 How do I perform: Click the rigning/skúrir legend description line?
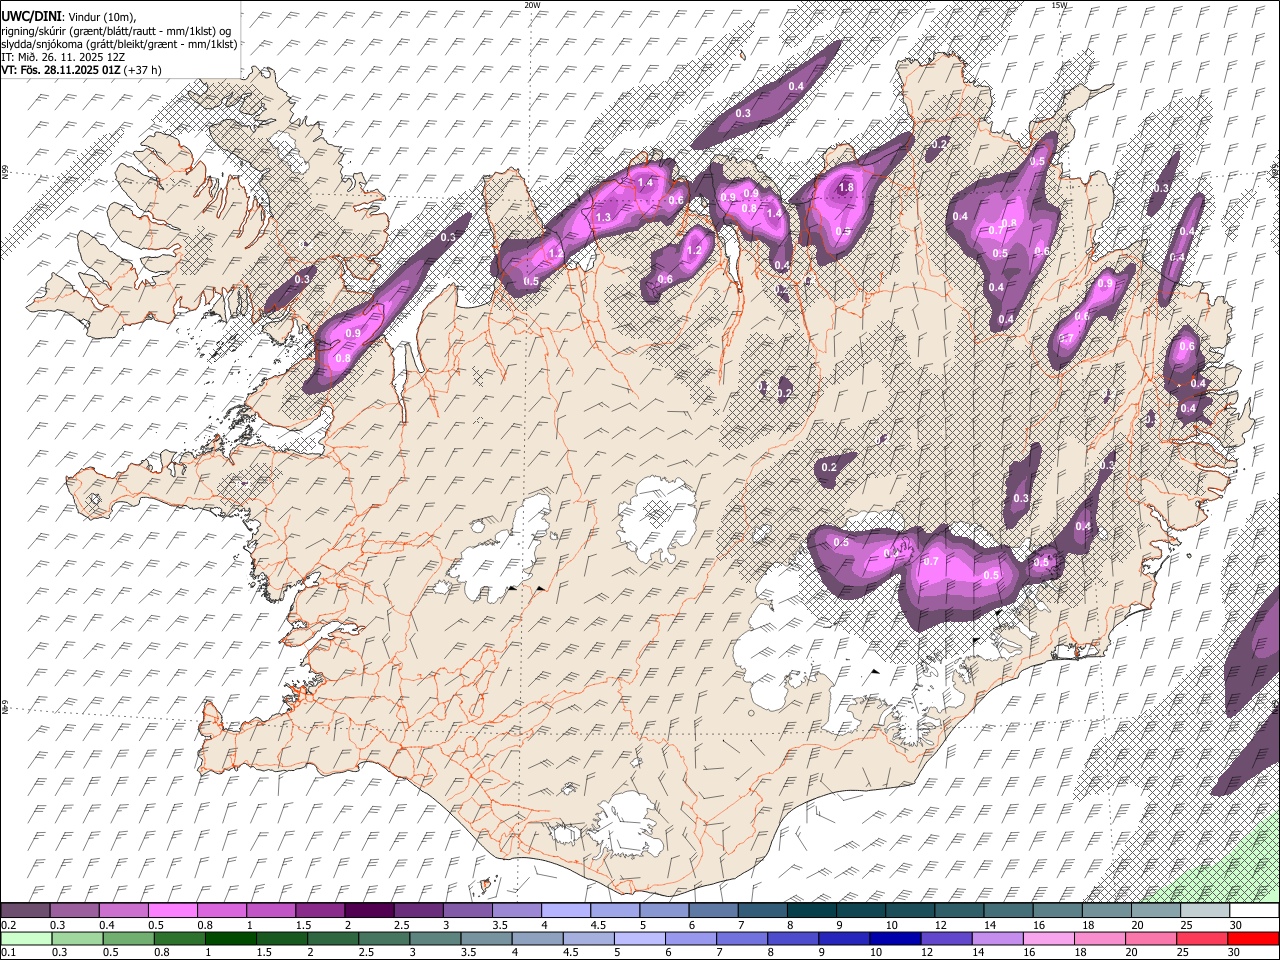pyautogui.click(x=116, y=30)
